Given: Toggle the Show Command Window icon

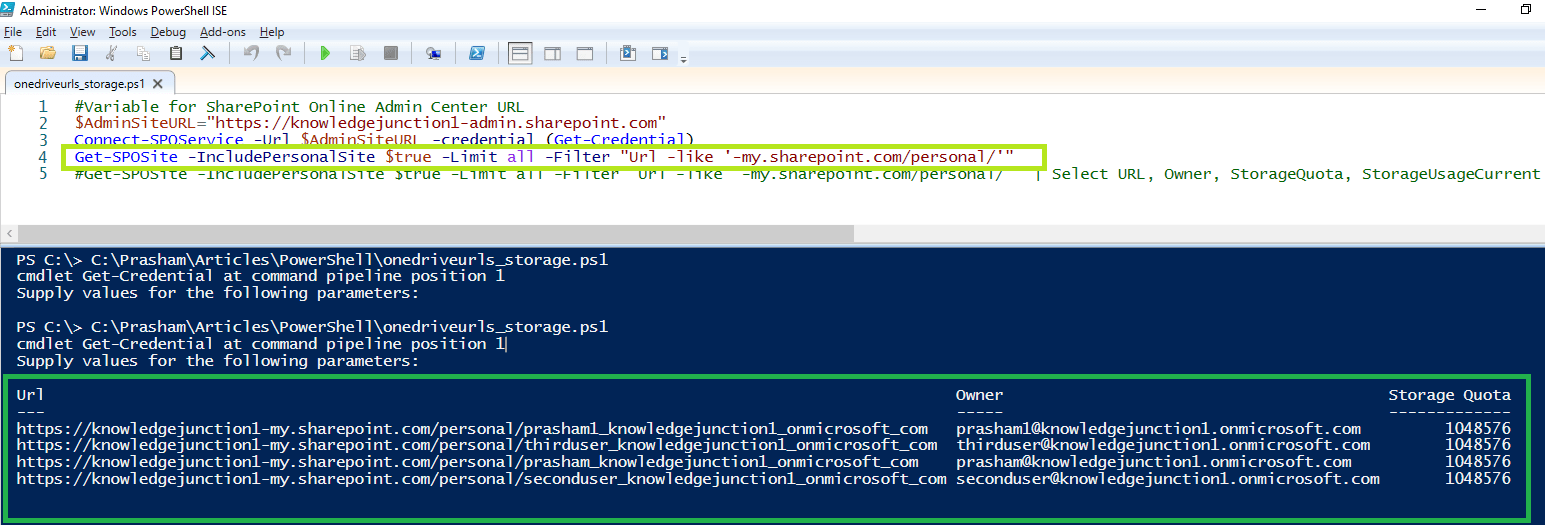Looking at the screenshot, I should [628, 53].
